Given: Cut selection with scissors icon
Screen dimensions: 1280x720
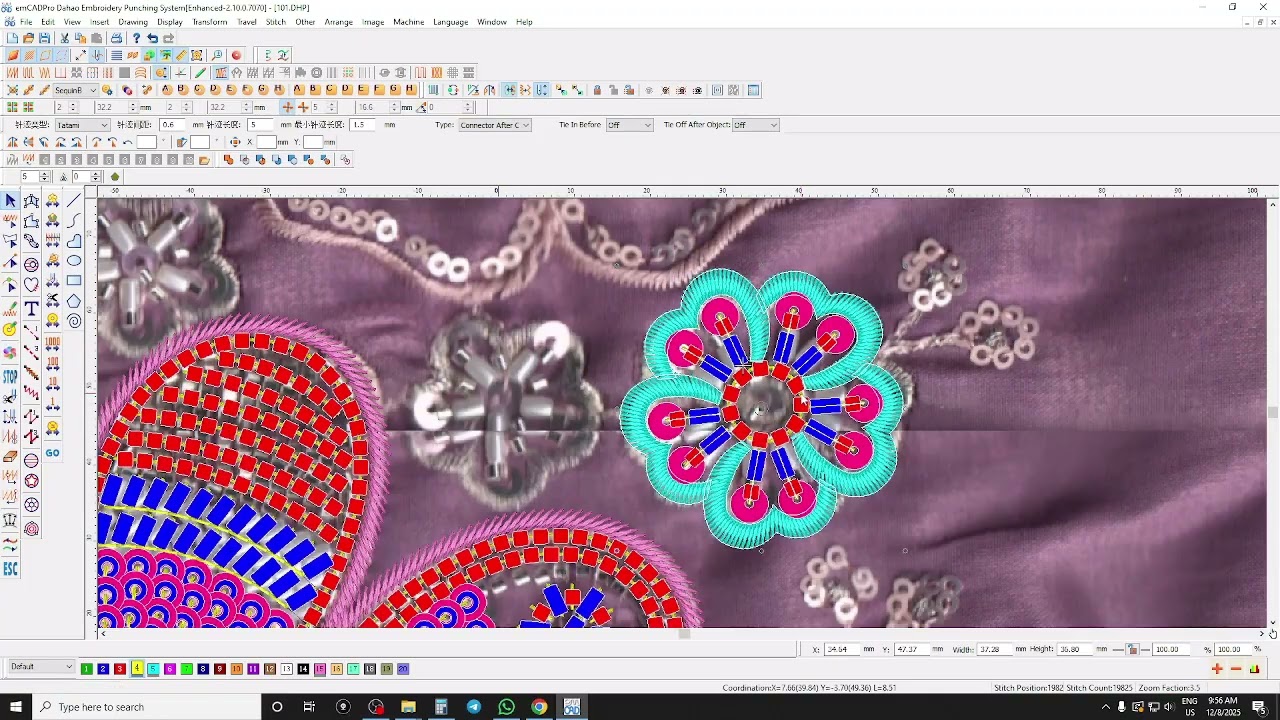Looking at the screenshot, I should (64, 38).
